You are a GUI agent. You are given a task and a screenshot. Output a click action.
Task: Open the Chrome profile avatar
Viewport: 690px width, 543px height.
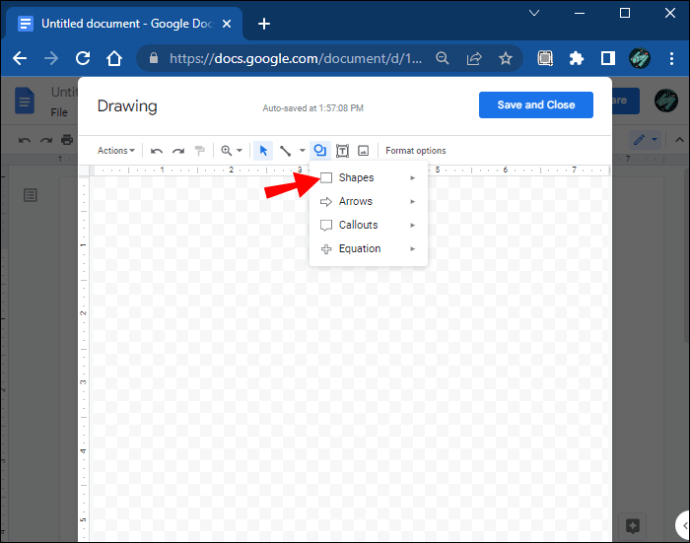[640, 58]
